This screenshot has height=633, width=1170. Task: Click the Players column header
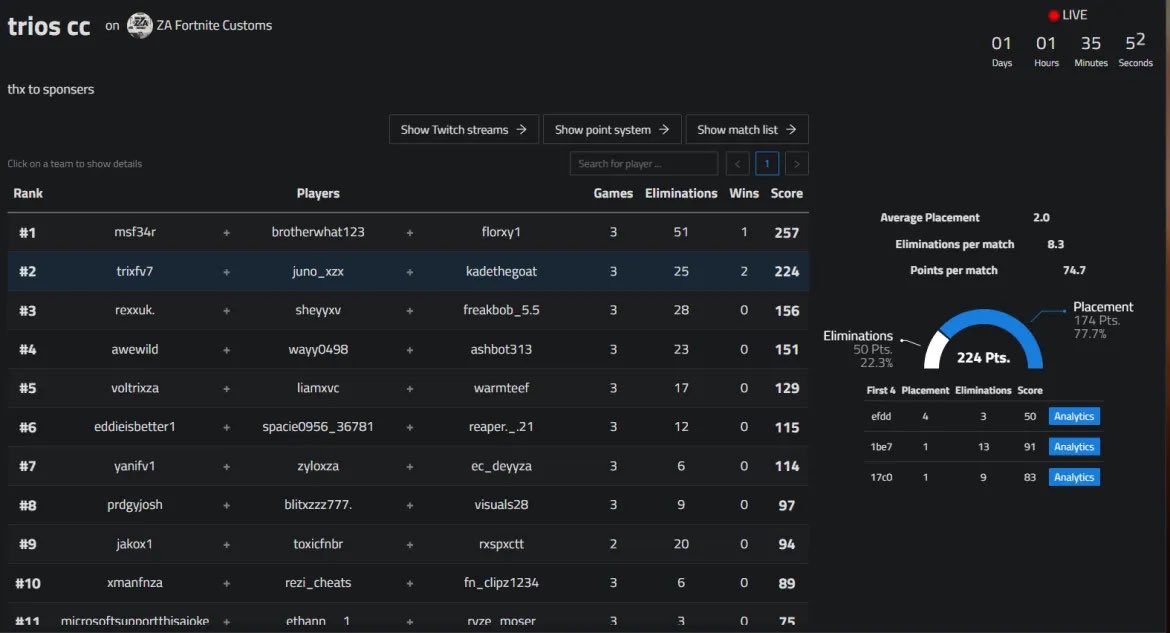pyautogui.click(x=318, y=193)
